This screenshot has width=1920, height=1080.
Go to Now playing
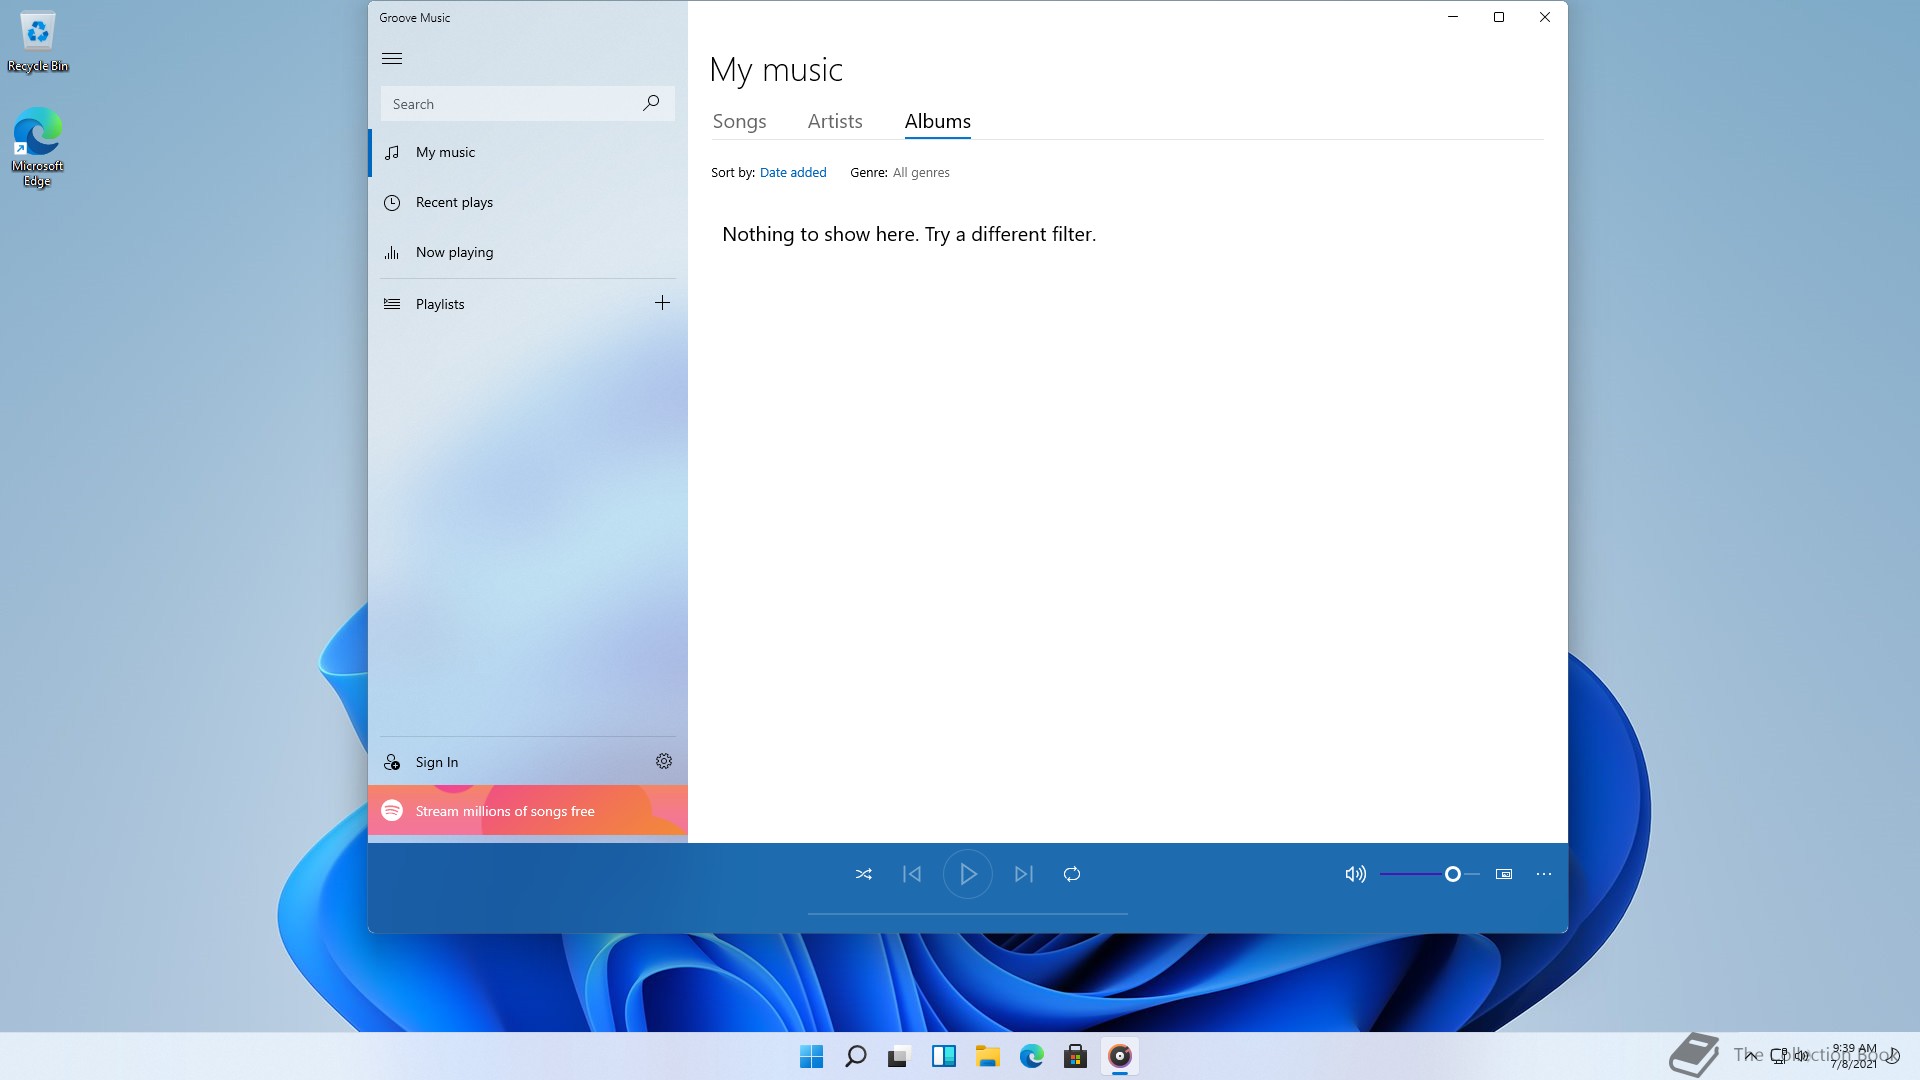[x=528, y=253]
